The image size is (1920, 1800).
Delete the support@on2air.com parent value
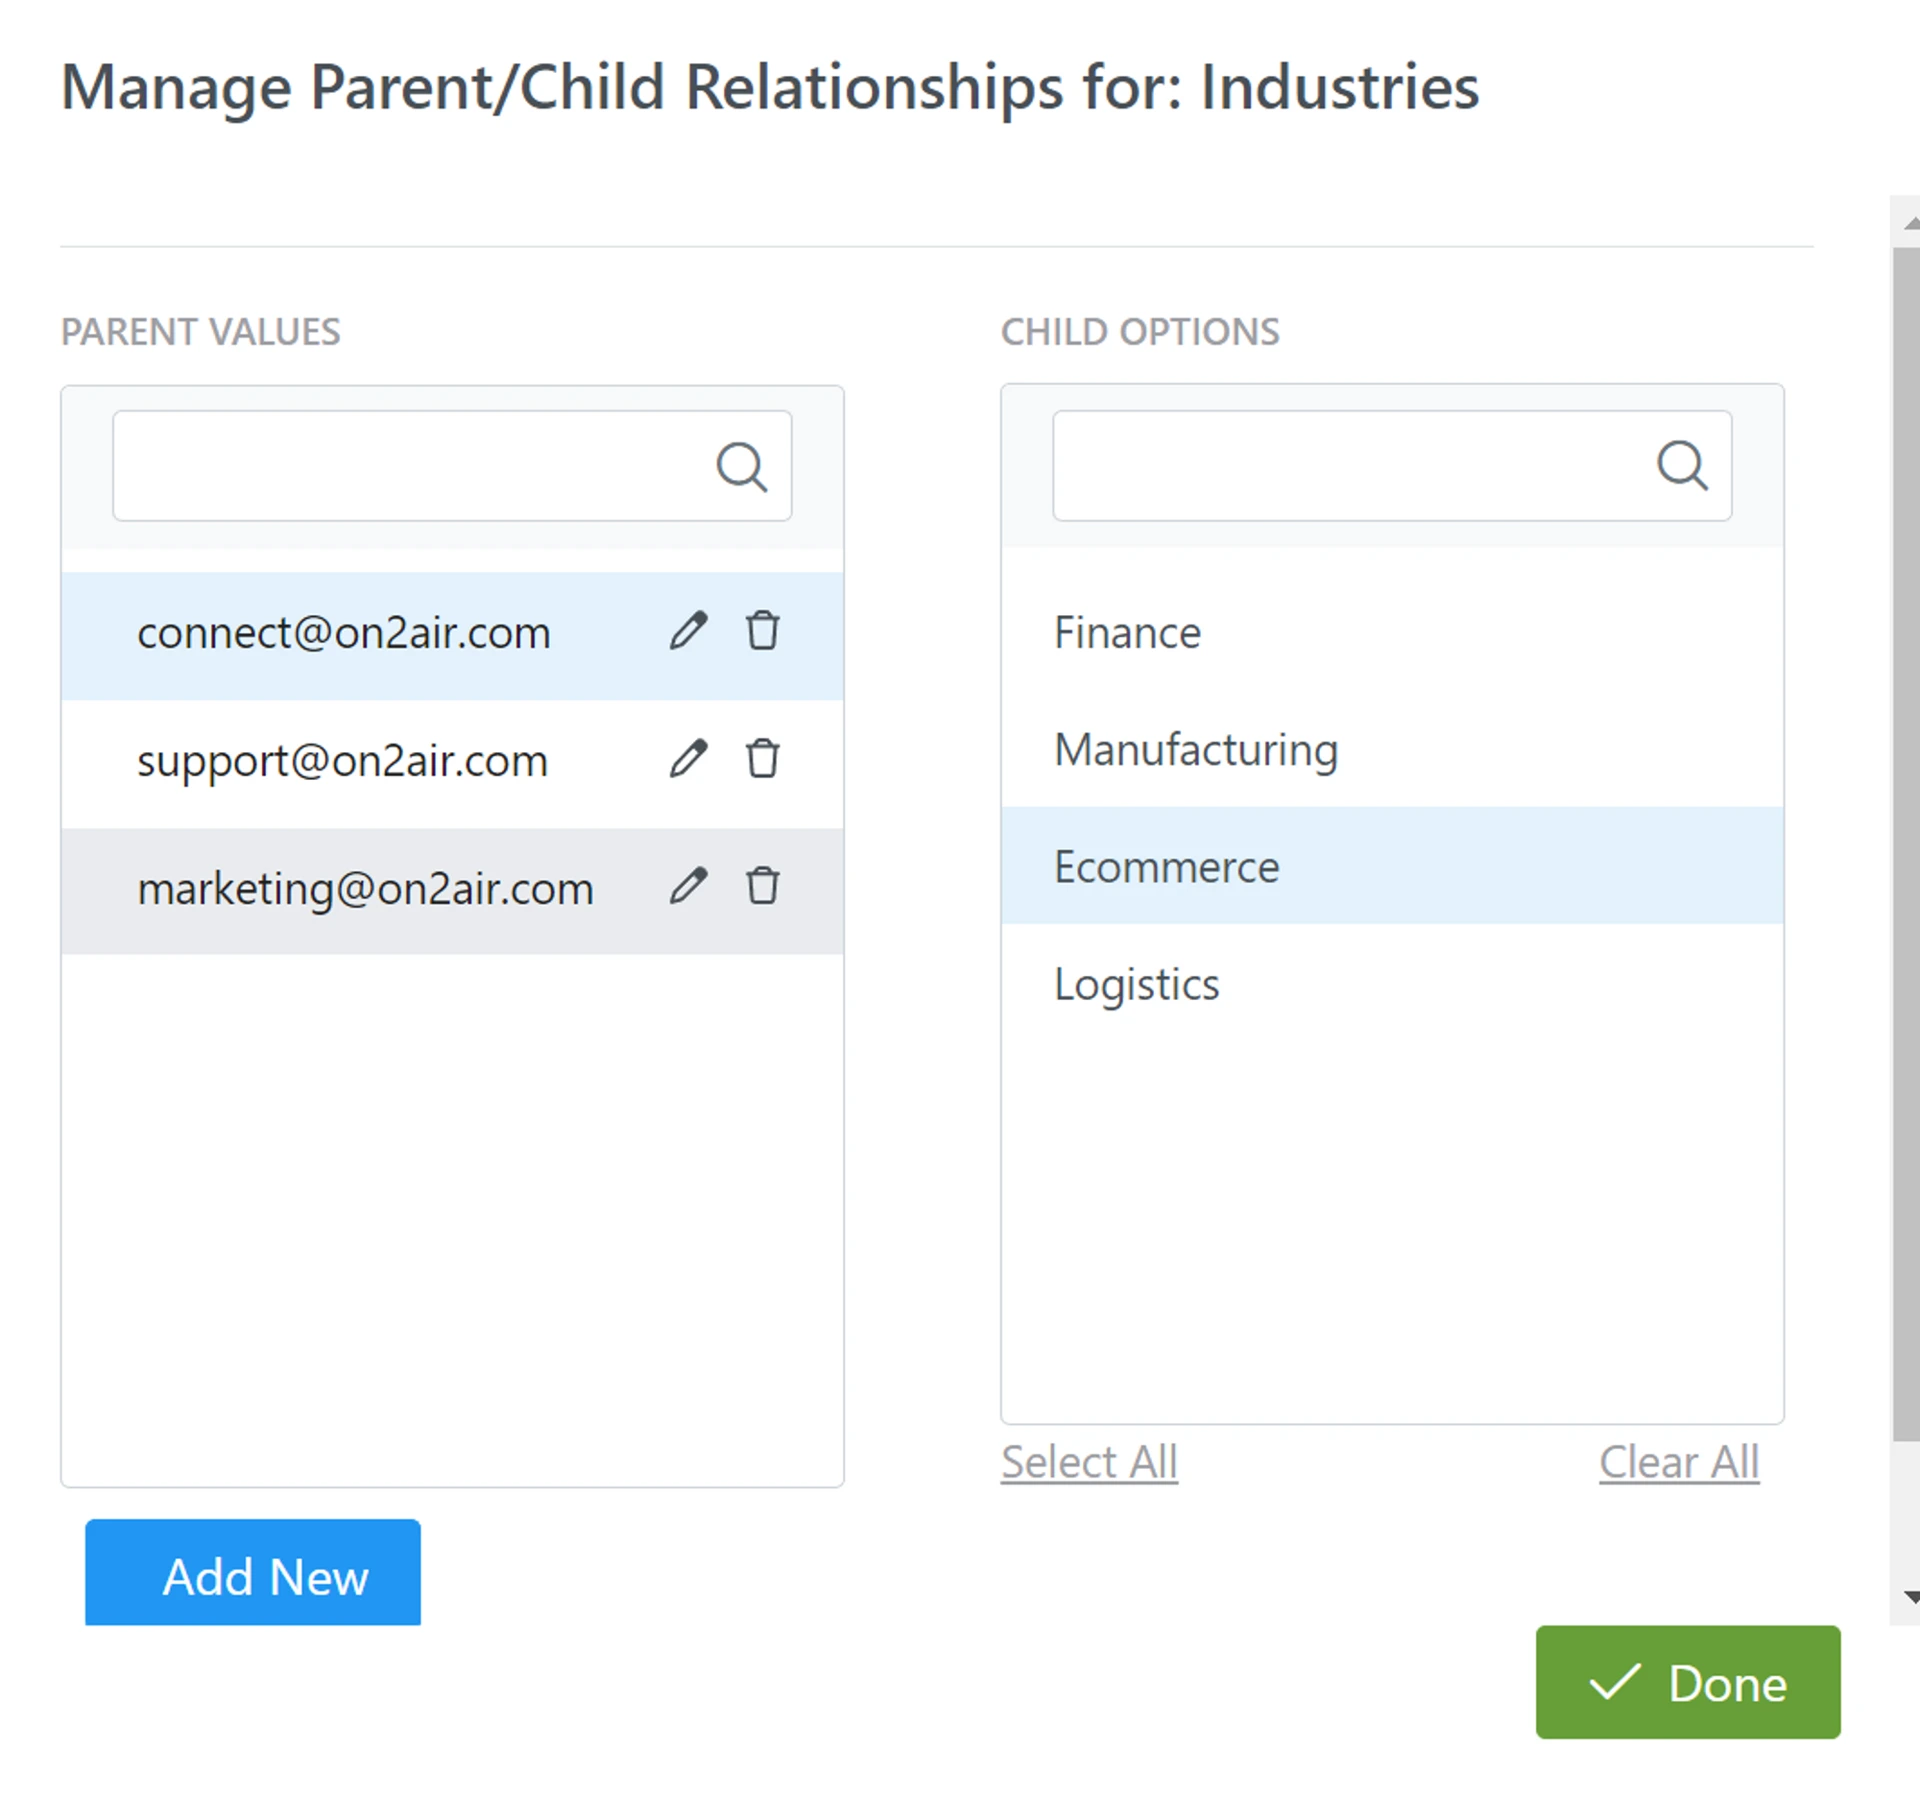(x=762, y=759)
